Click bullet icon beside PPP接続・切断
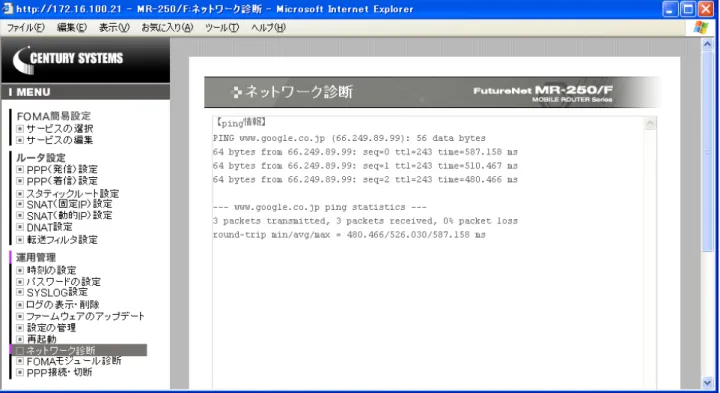The width and height of the screenshot is (720, 393). pos(20,372)
